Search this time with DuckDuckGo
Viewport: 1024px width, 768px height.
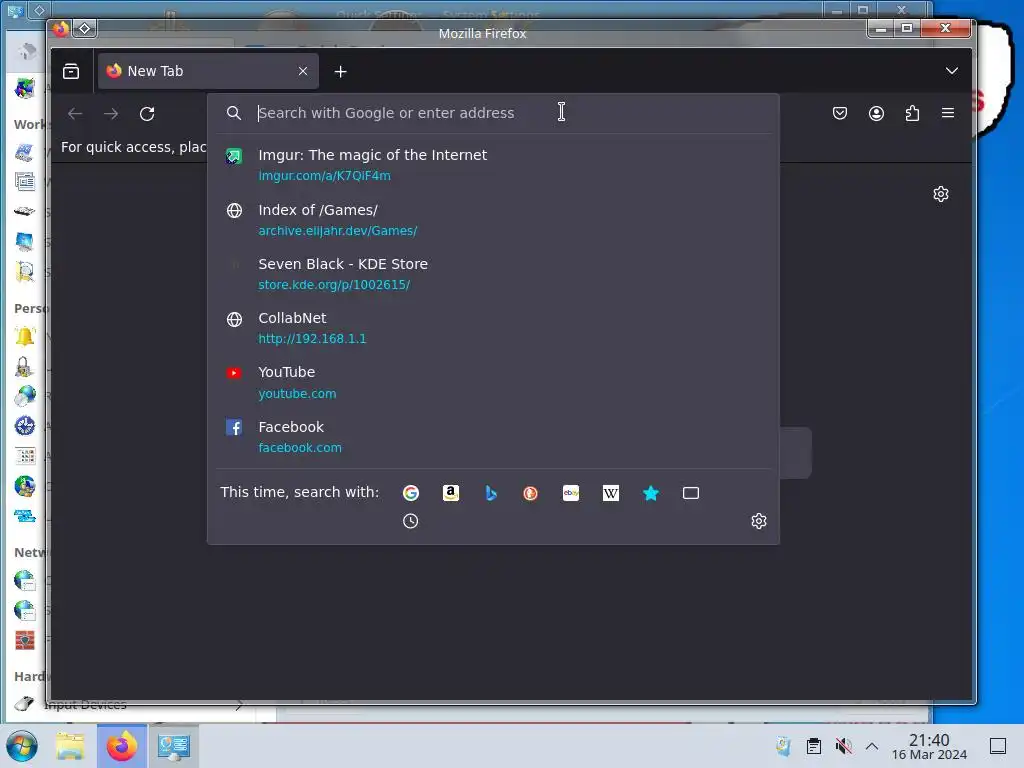[x=530, y=493]
